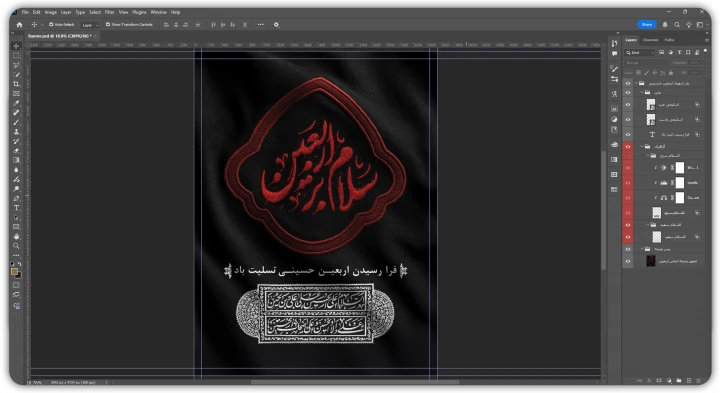Hide the Brightness adjustment layer
Screen dimensions: 720x393
(x=628, y=168)
